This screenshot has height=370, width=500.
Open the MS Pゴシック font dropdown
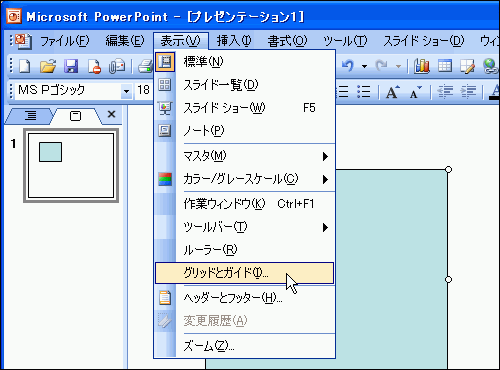click(126, 91)
